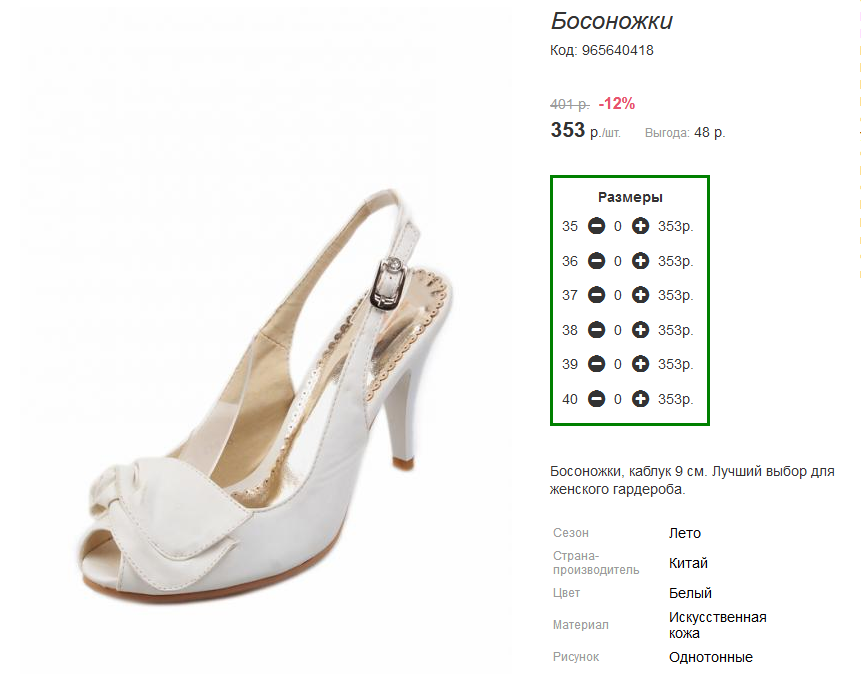Image resolution: width=861 pixels, height=674 pixels.
Task: Add one pair of size 36
Action: 640,260
